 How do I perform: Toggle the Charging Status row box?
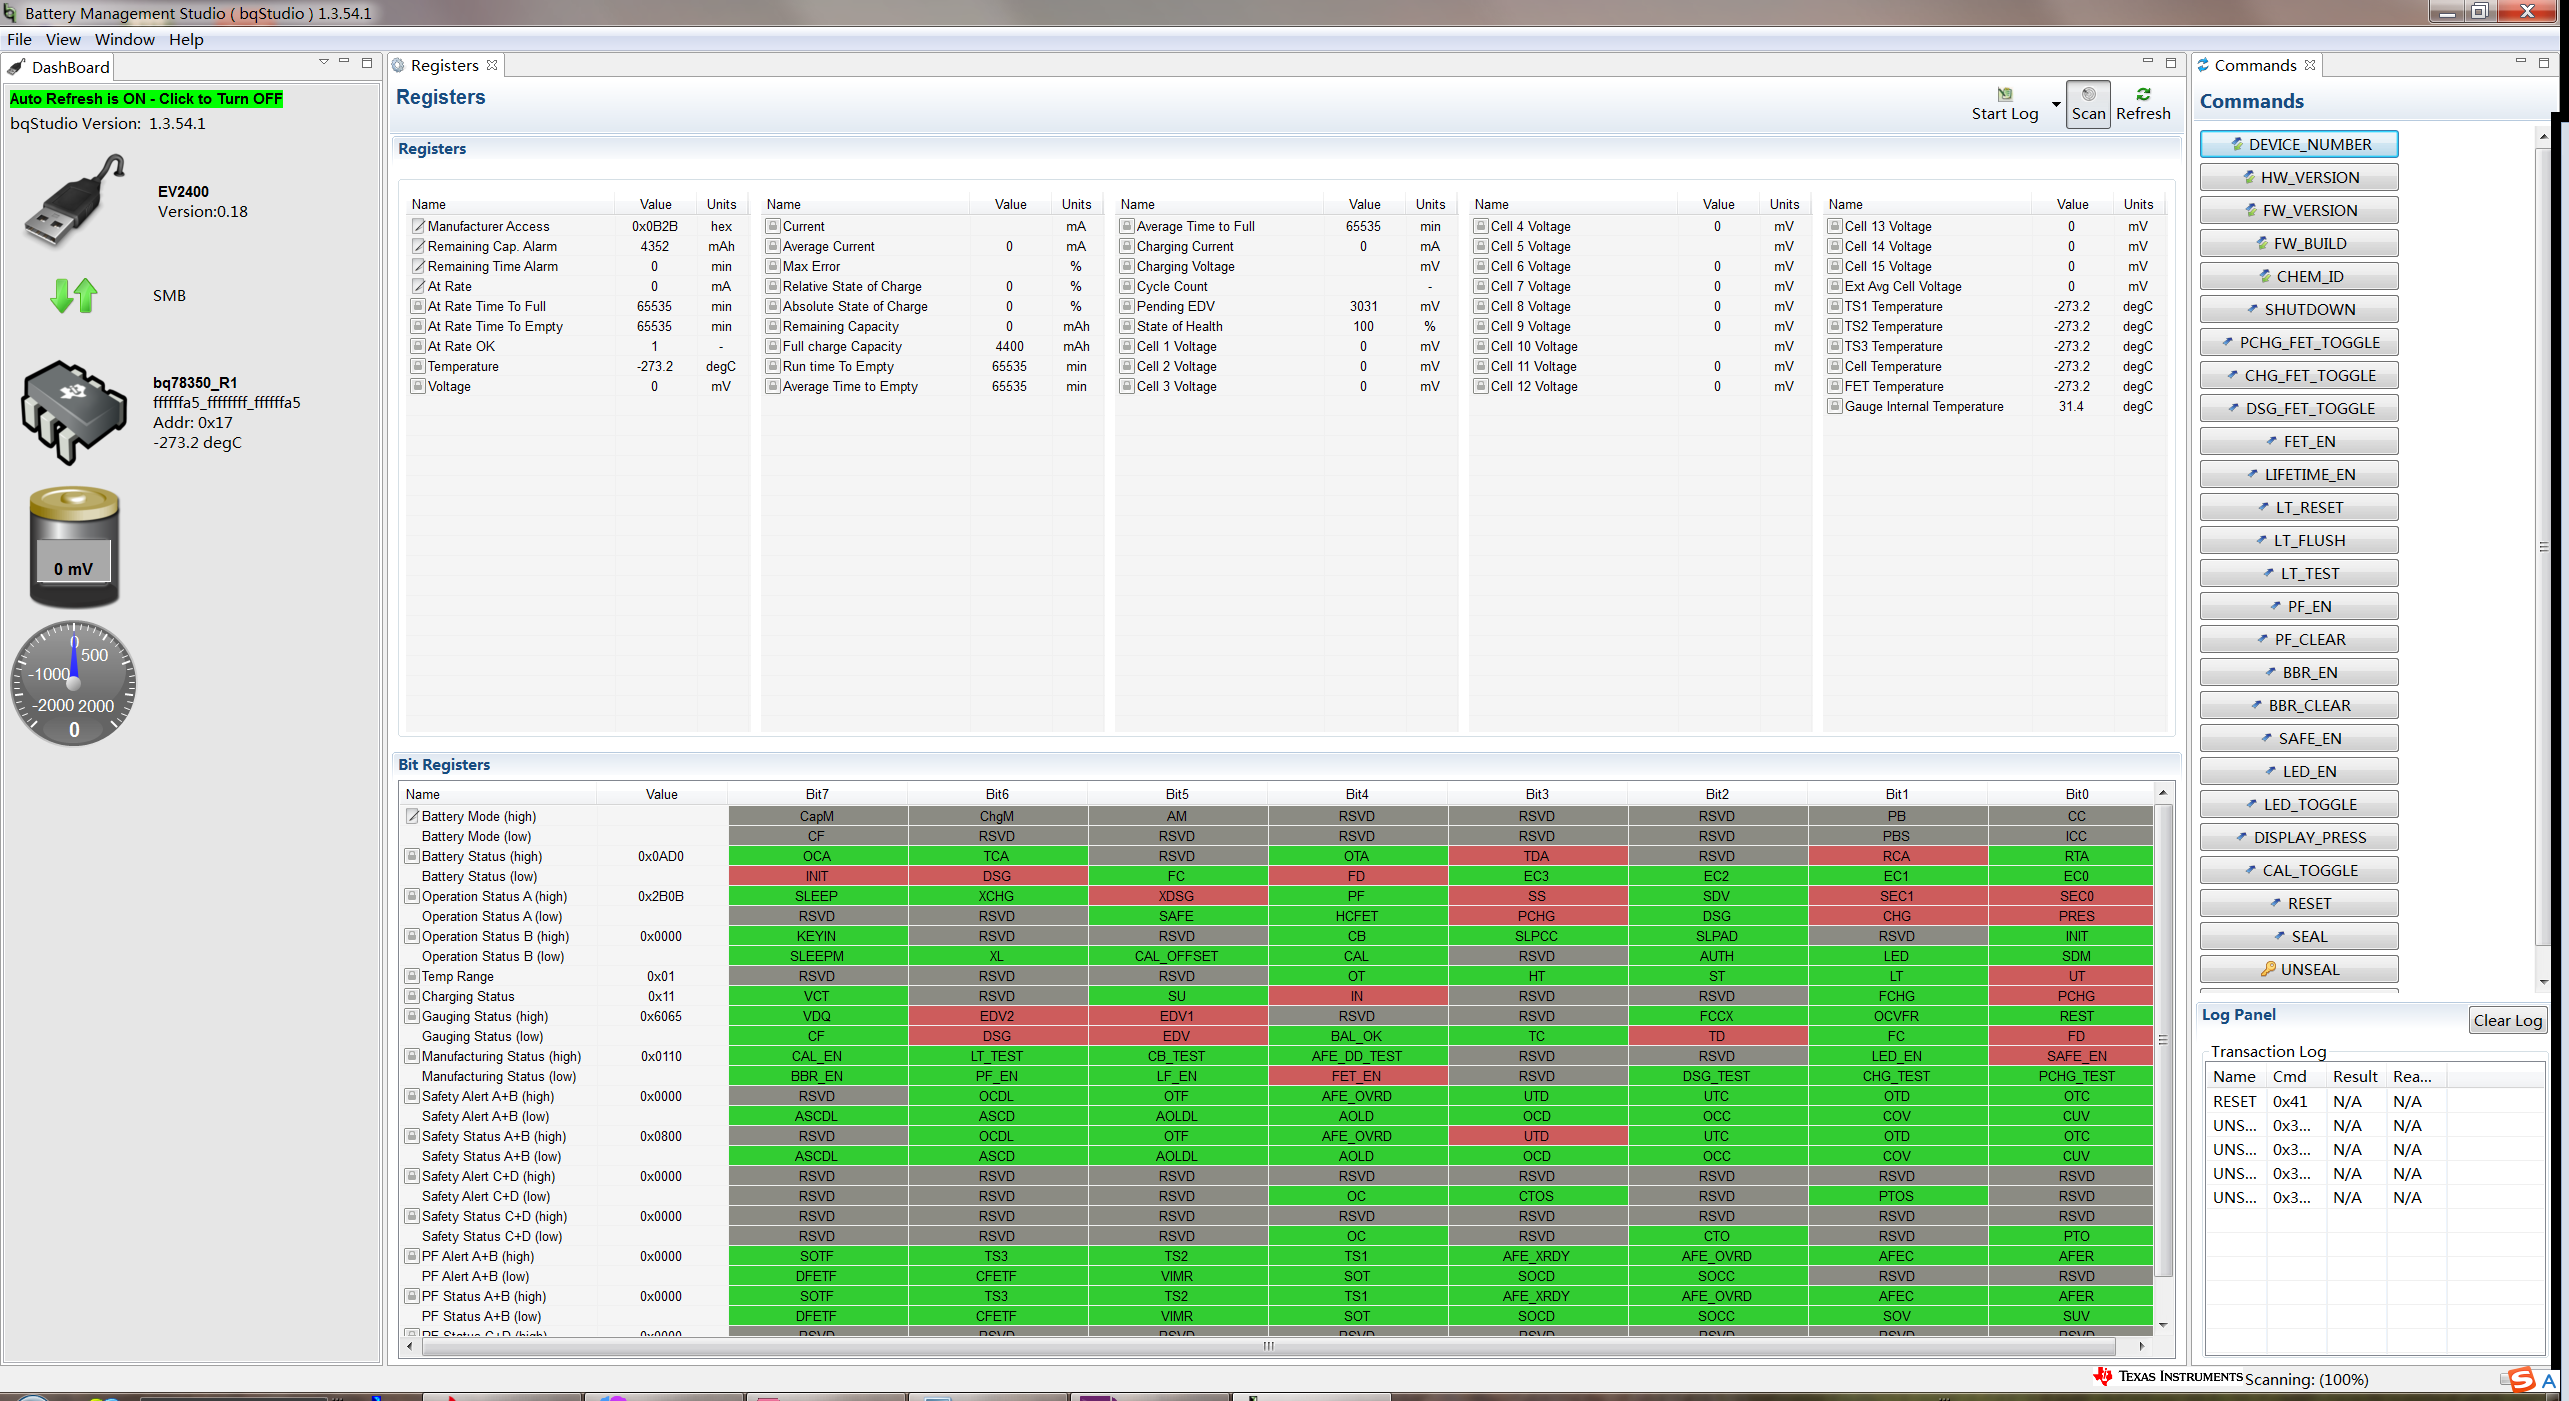pos(411,996)
